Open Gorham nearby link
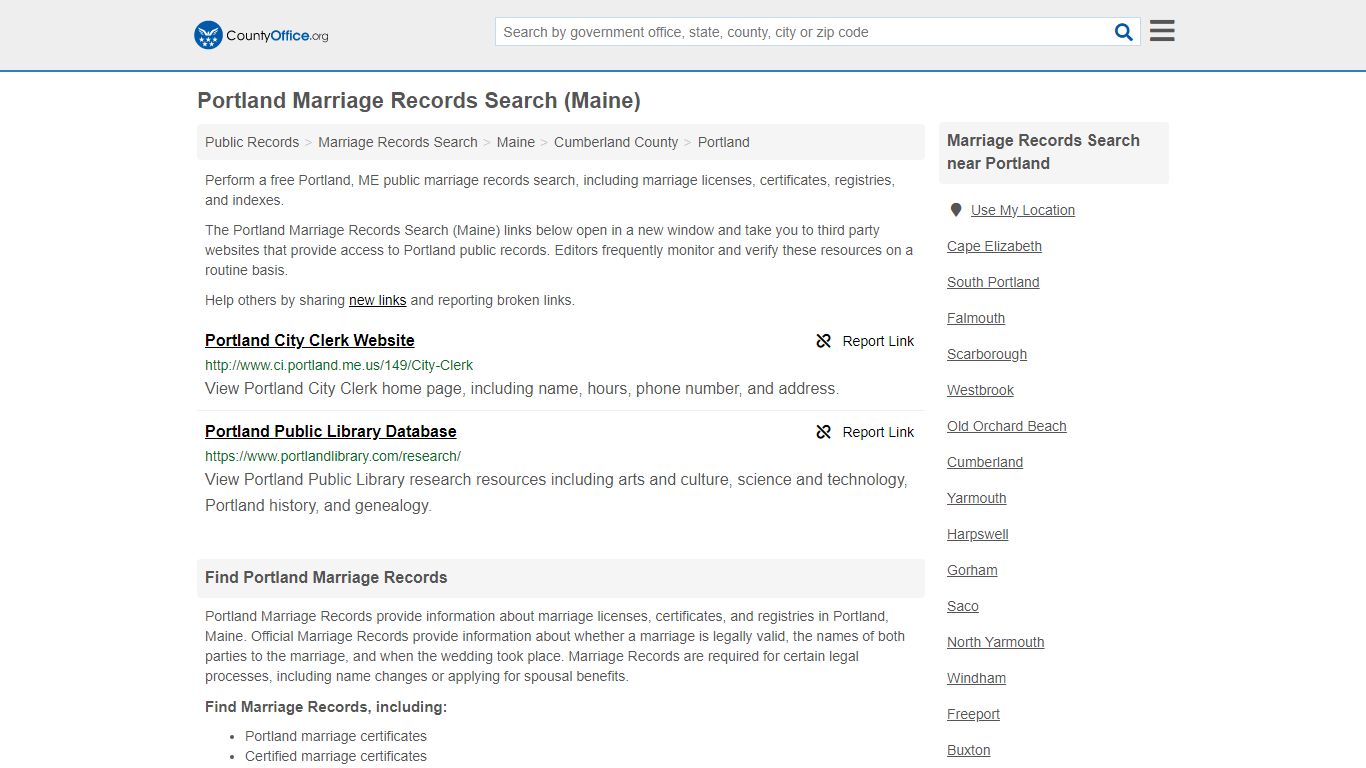The height and width of the screenshot is (768, 1366). pos(972,570)
